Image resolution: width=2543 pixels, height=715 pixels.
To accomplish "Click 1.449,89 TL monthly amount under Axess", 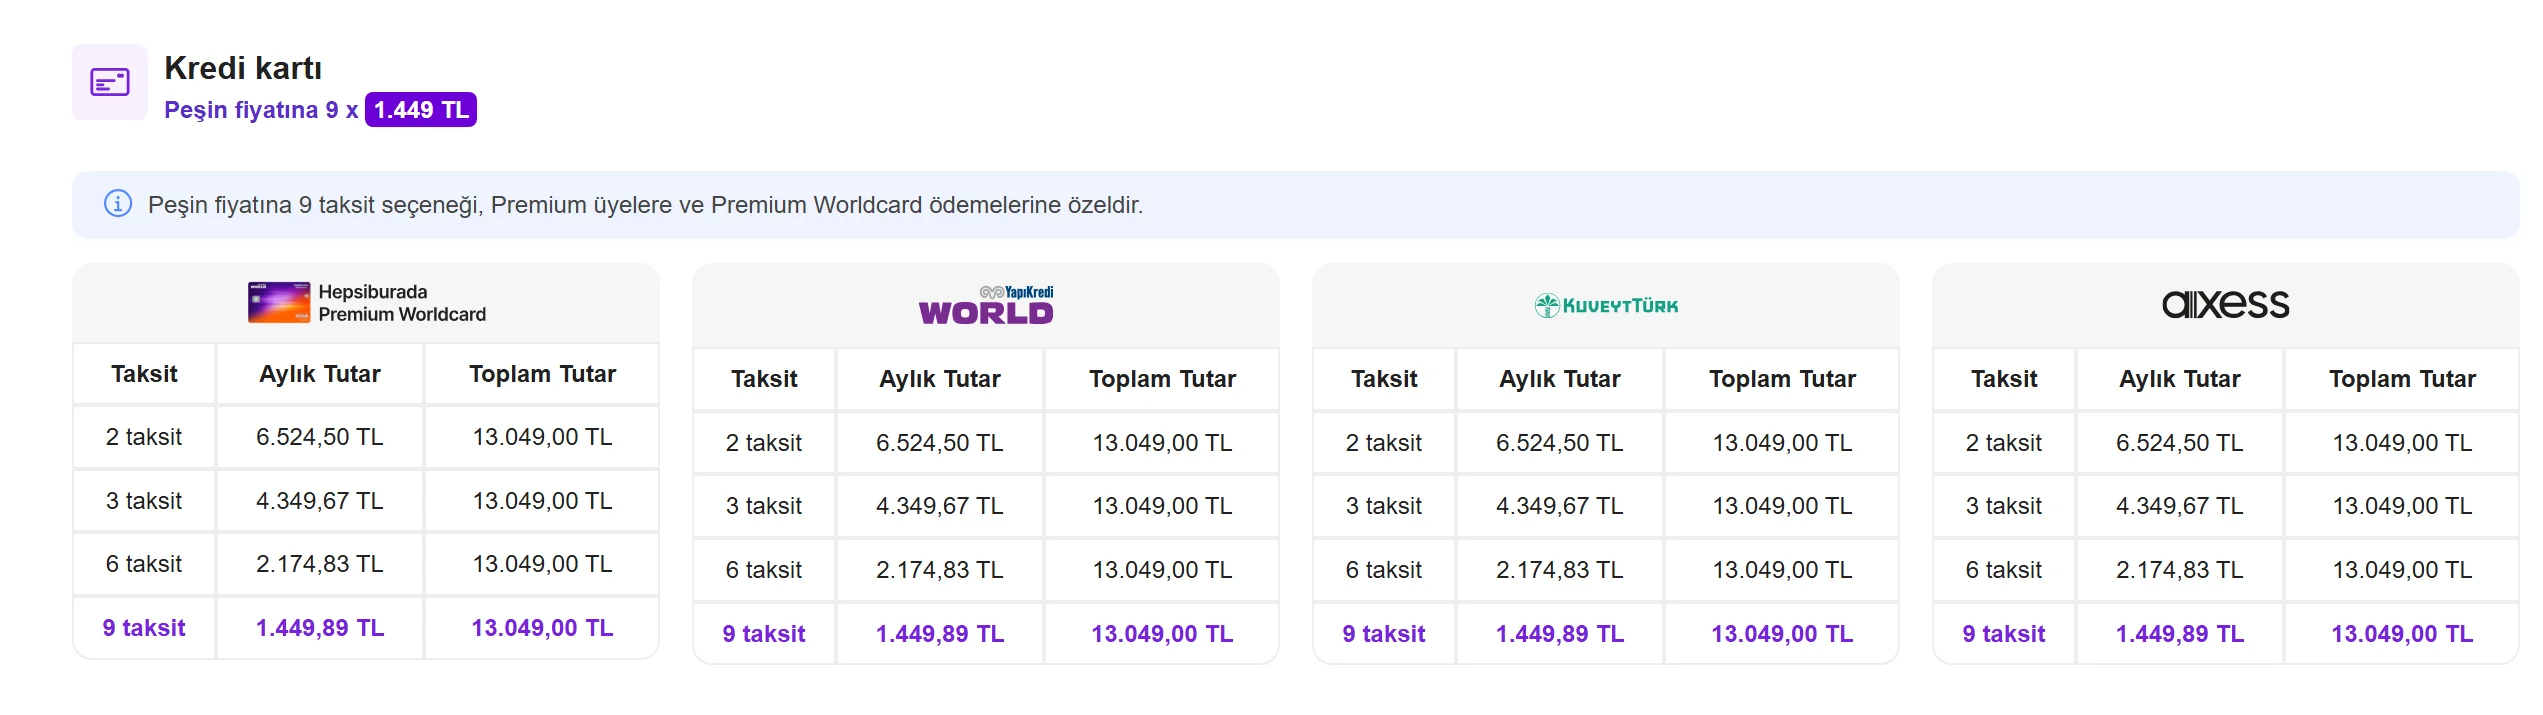I will 2180,634.
